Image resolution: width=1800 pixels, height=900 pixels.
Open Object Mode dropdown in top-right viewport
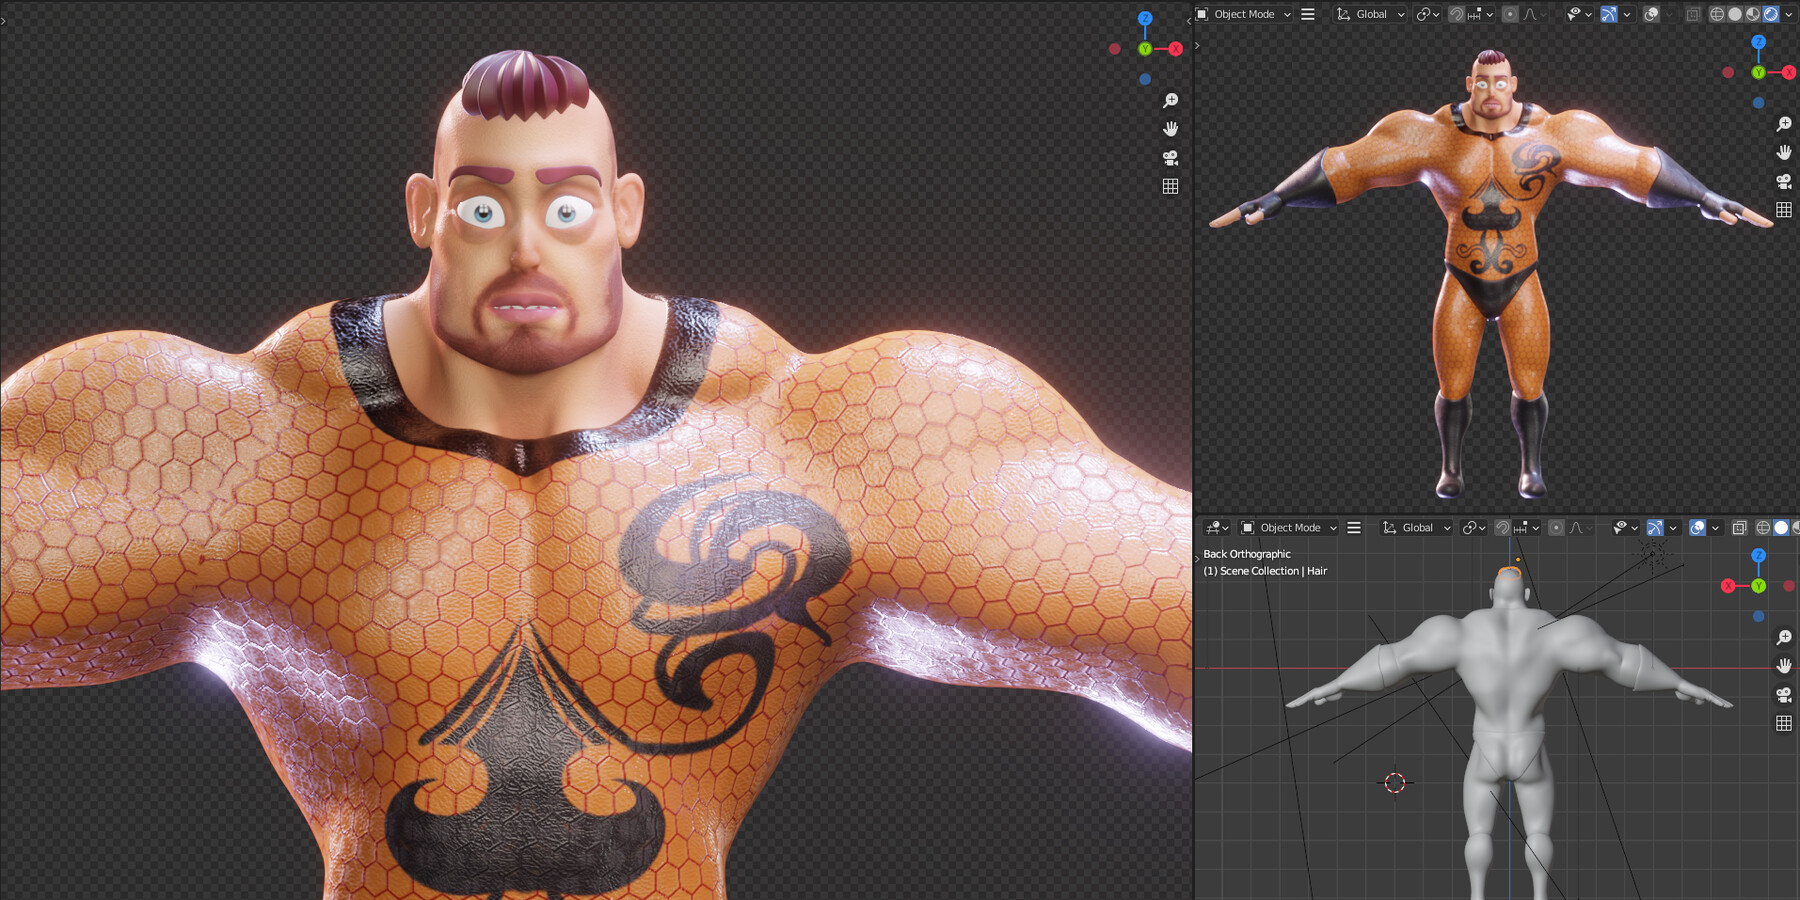point(1244,14)
